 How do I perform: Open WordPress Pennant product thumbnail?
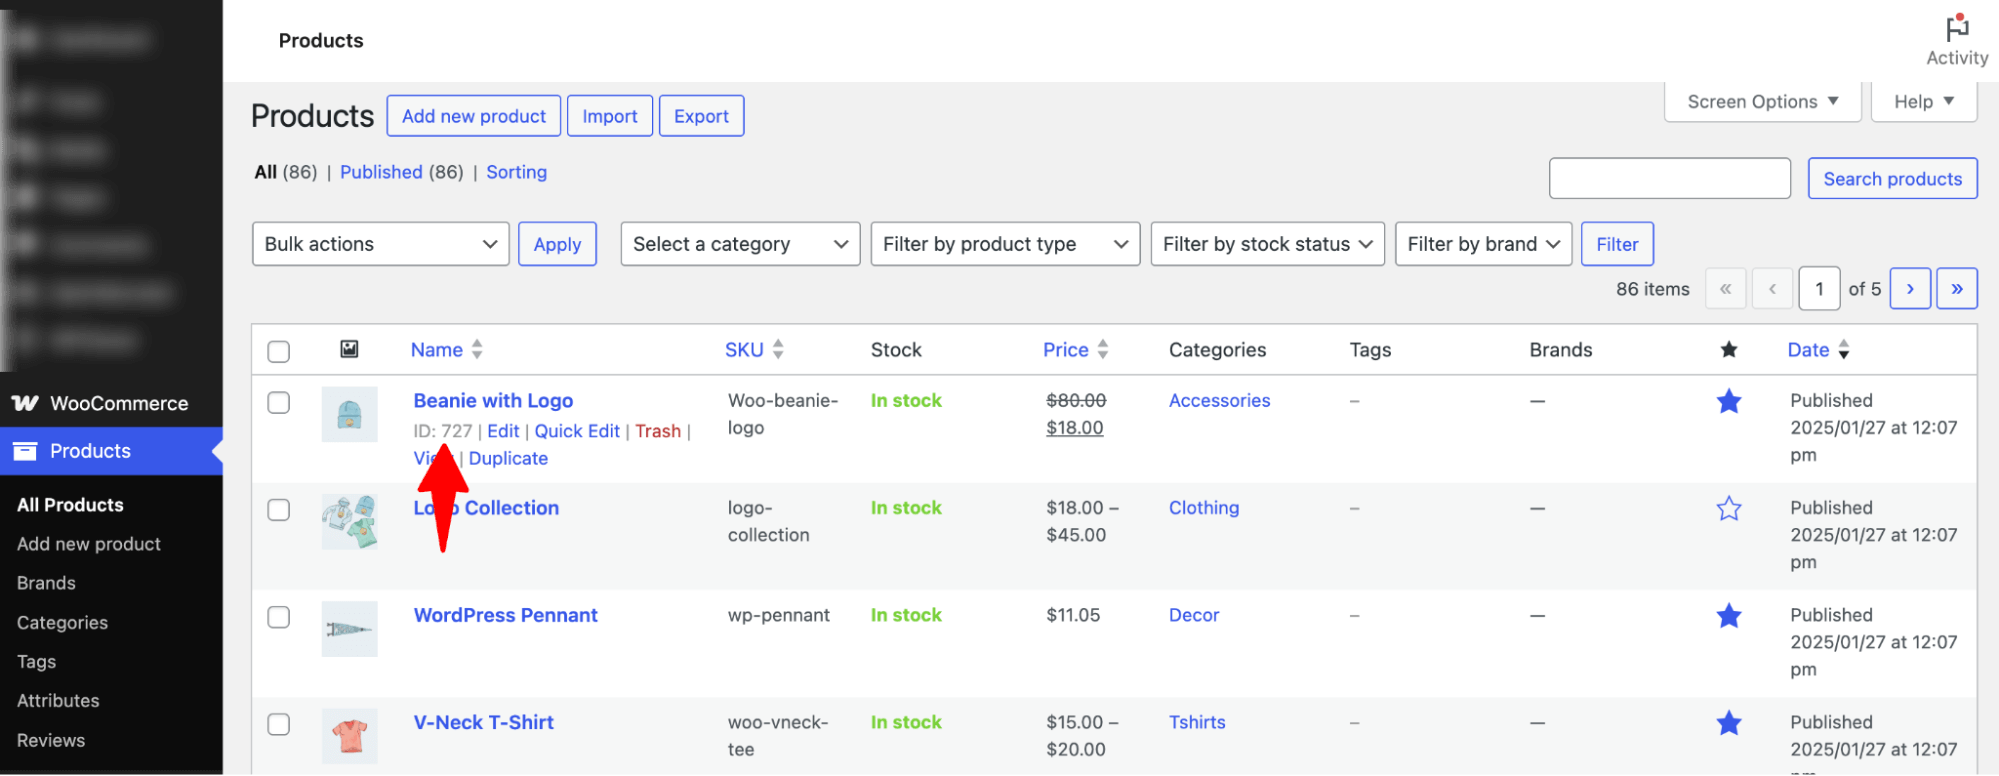[x=349, y=628]
